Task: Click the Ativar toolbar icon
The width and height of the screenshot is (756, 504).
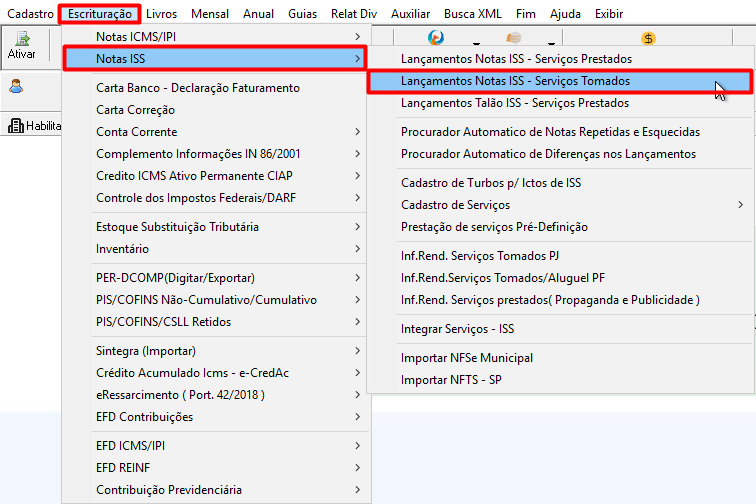Action: pyautogui.click(x=22, y=45)
